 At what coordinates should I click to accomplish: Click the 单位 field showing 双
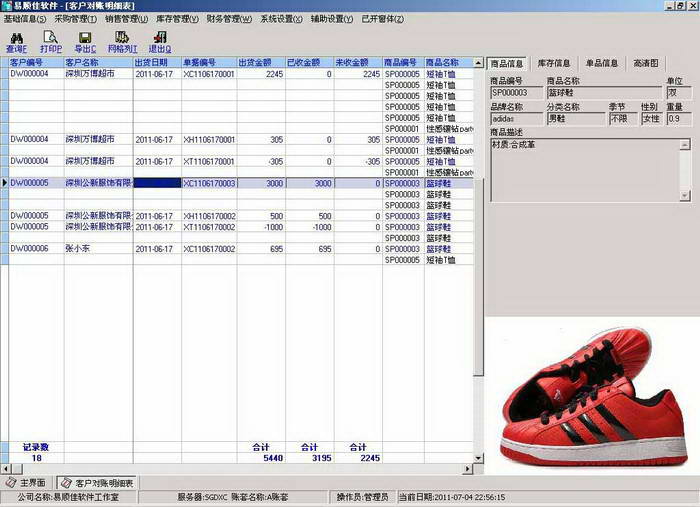[679, 93]
